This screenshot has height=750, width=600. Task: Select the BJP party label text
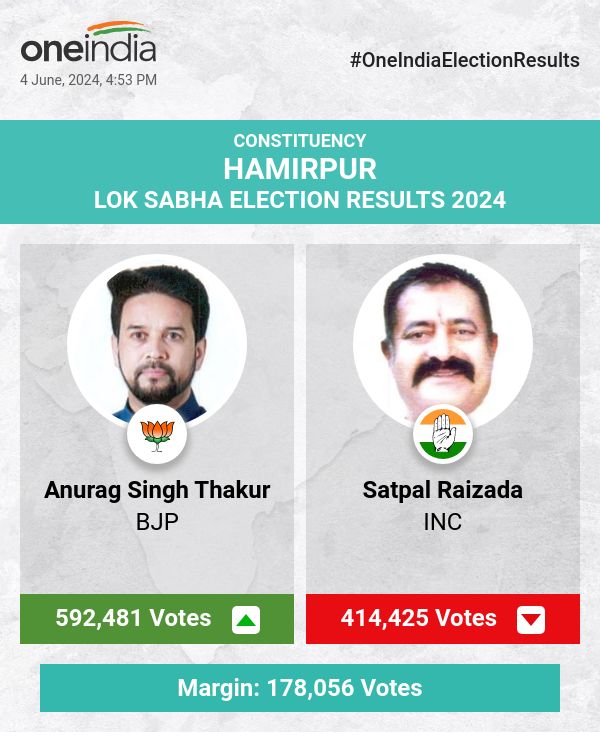coord(157,522)
